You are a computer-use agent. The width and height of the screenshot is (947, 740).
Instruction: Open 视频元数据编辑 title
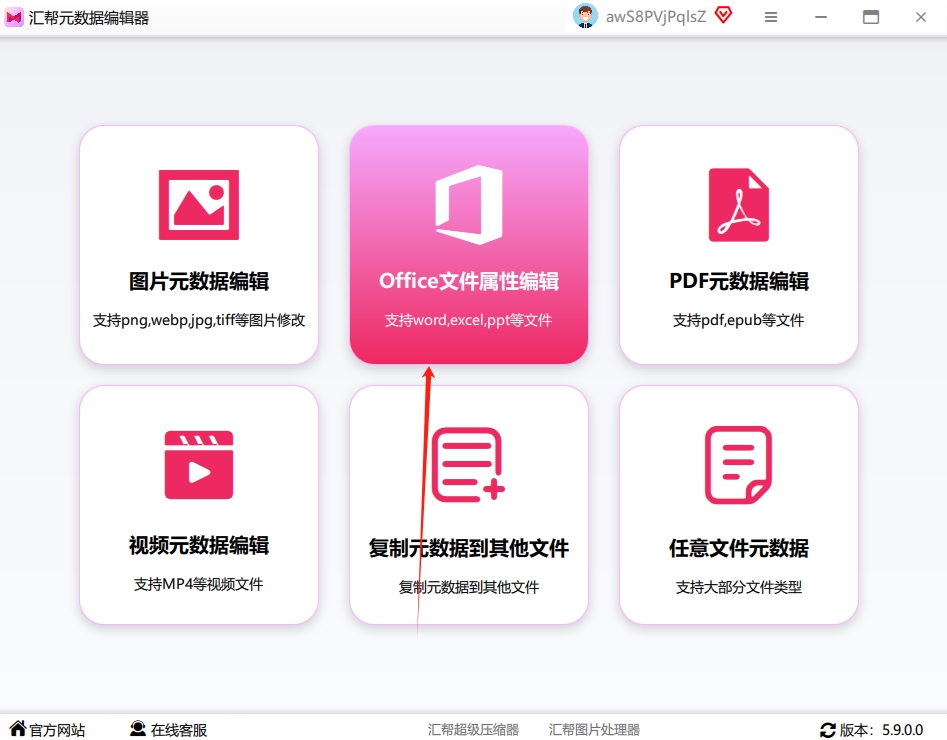199,545
